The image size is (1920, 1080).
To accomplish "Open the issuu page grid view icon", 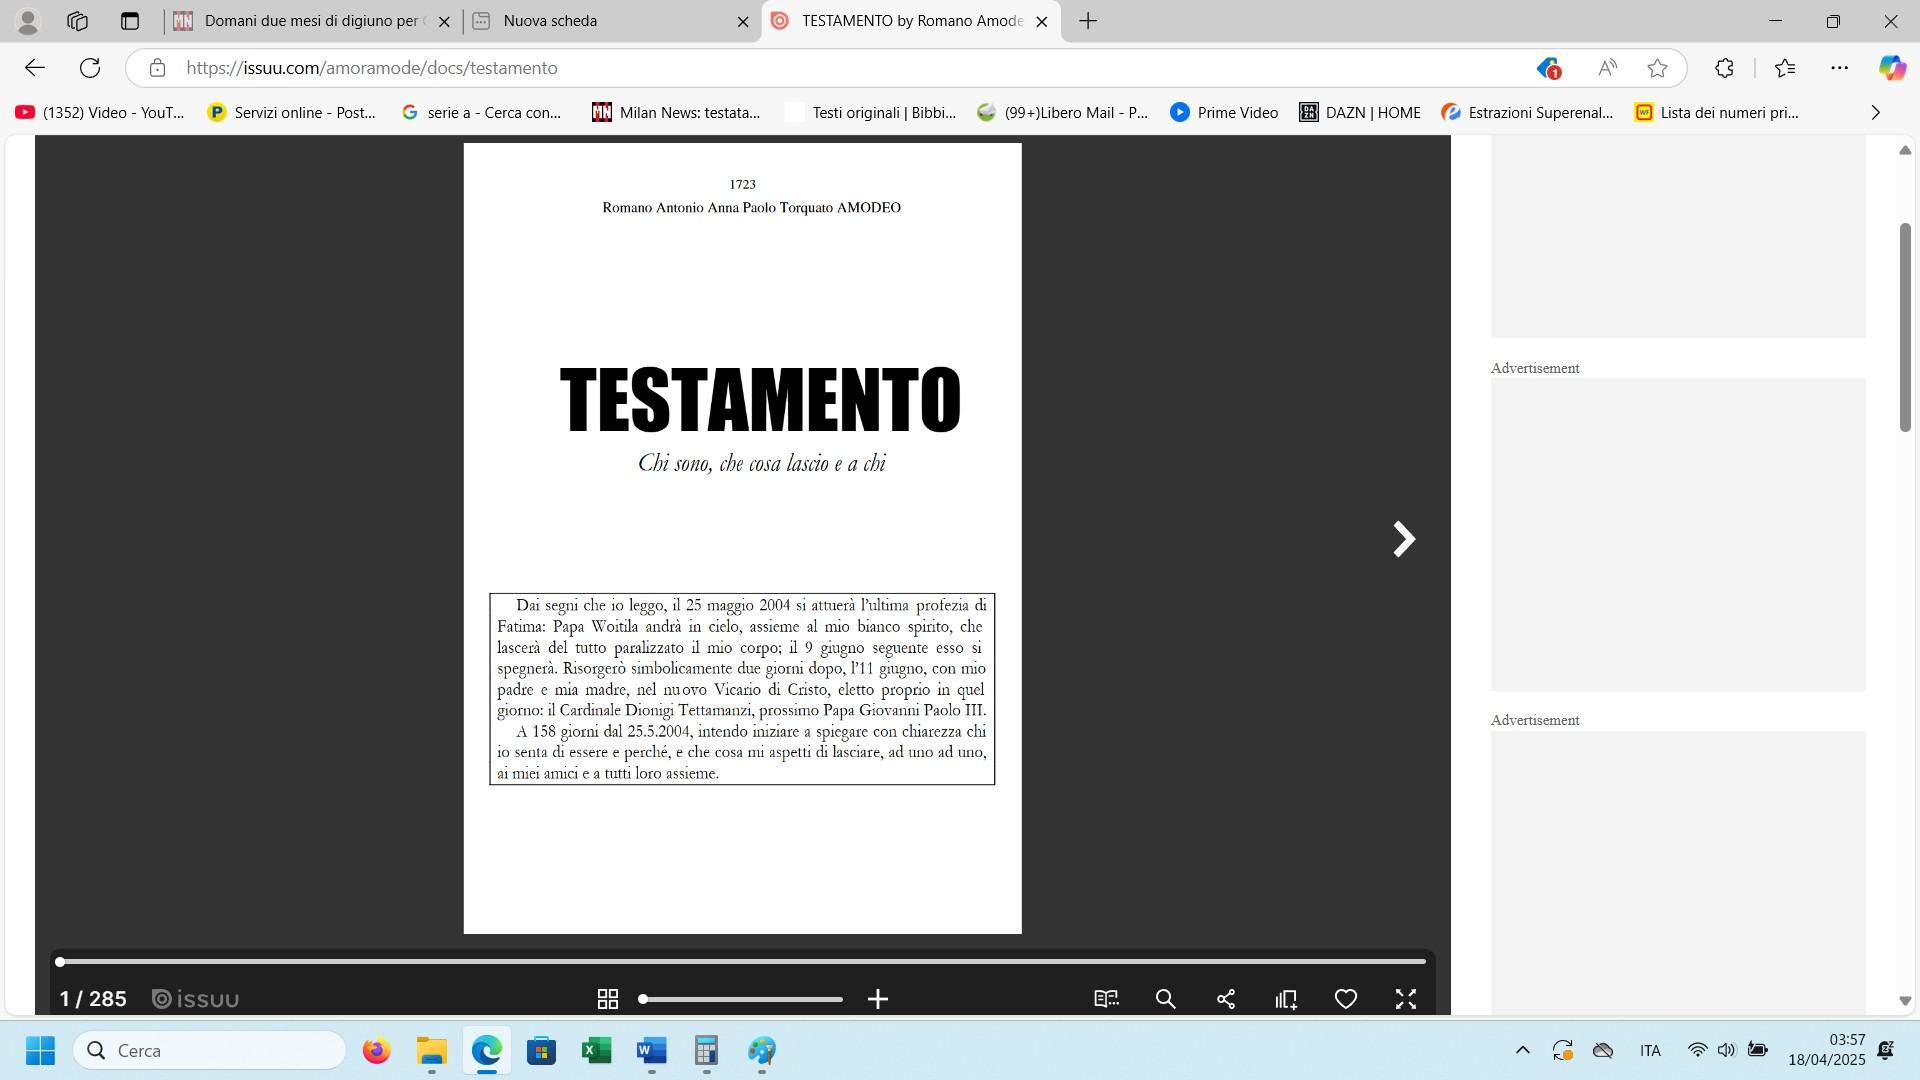I will pyautogui.click(x=607, y=999).
